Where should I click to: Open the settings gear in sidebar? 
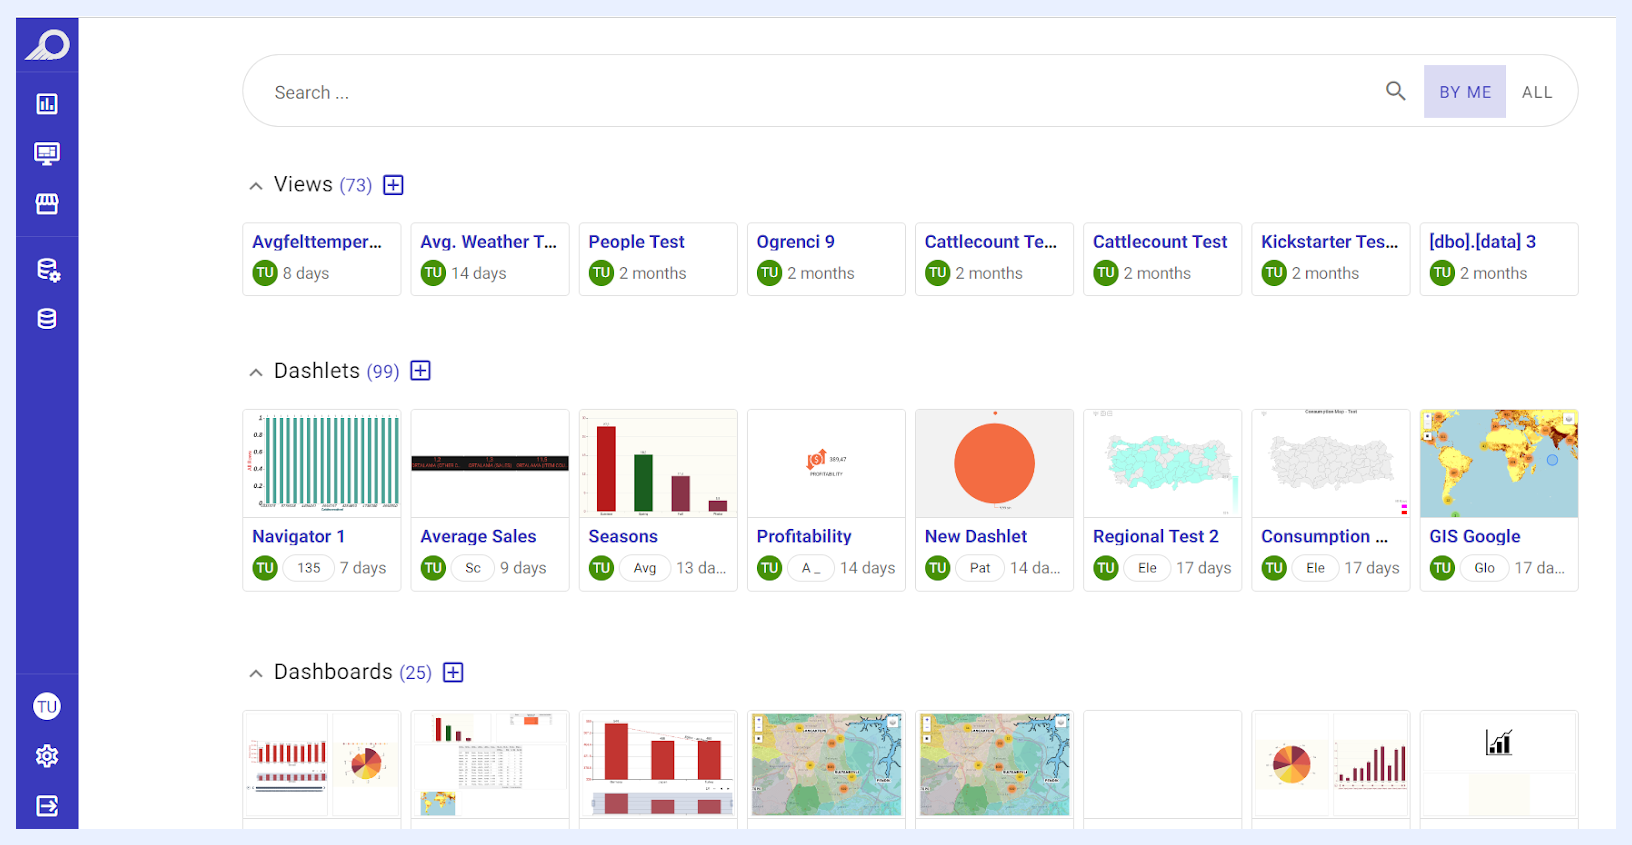(x=47, y=756)
